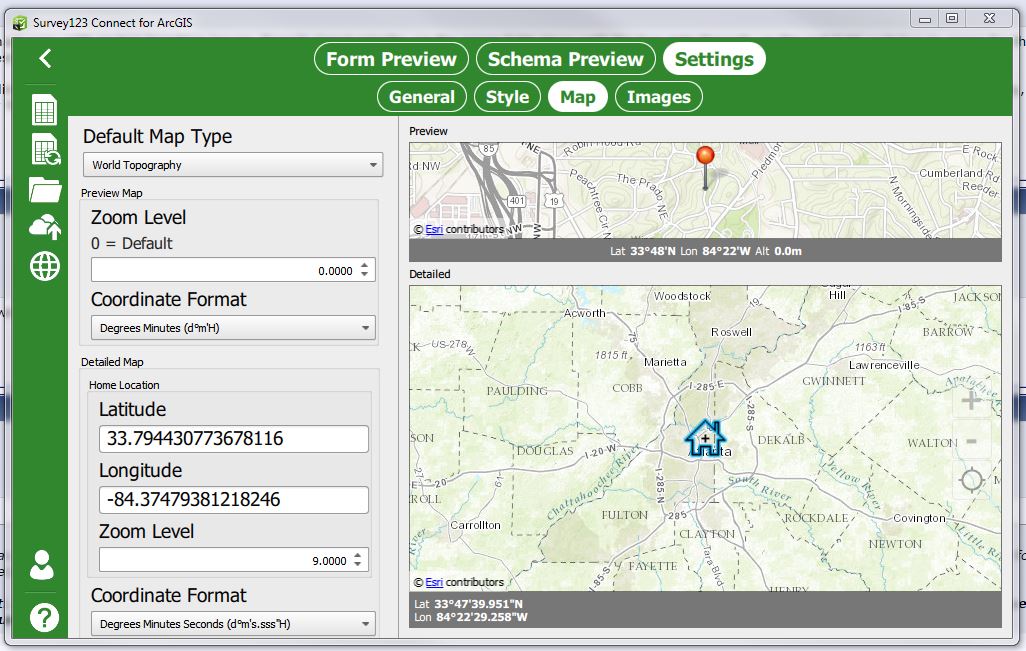Click Acworth label on detailed map
Image resolution: width=1026 pixels, height=651 pixels.
[584, 313]
